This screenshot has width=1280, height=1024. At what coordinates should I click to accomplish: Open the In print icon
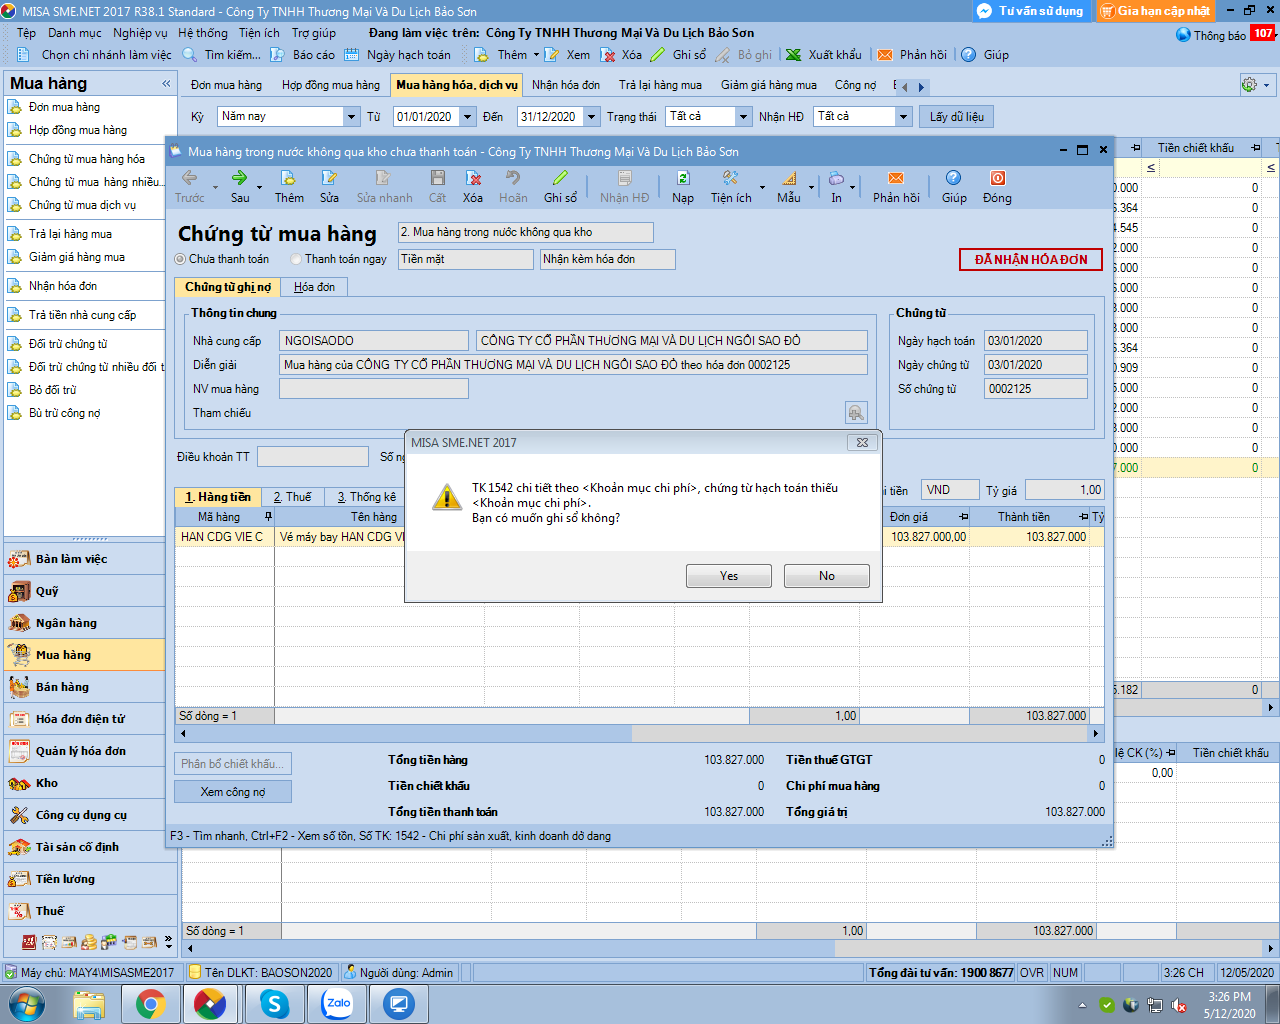pyautogui.click(x=836, y=179)
